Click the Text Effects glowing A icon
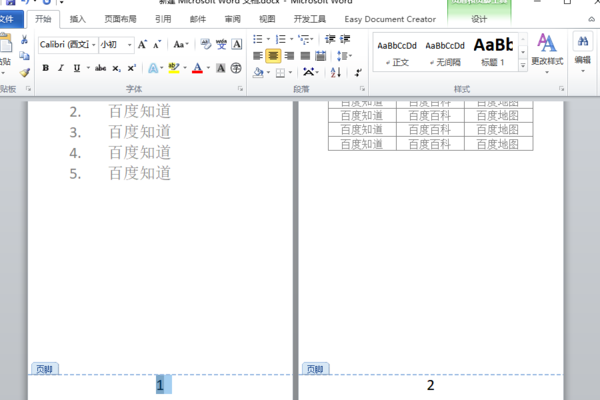This screenshot has width=600, height=400. pos(153,68)
